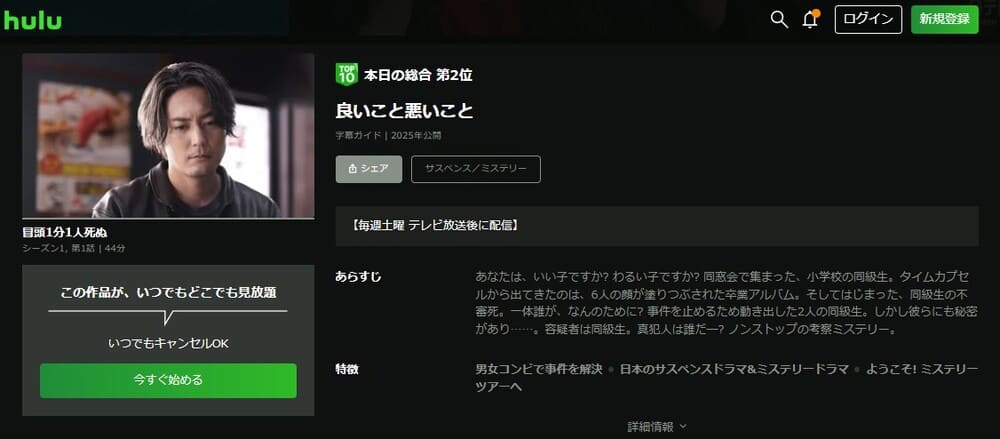The height and width of the screenshot is (439, 1000).
Task: Select the サスペンス／ミステリー genre tag
Action: [476, 169]
